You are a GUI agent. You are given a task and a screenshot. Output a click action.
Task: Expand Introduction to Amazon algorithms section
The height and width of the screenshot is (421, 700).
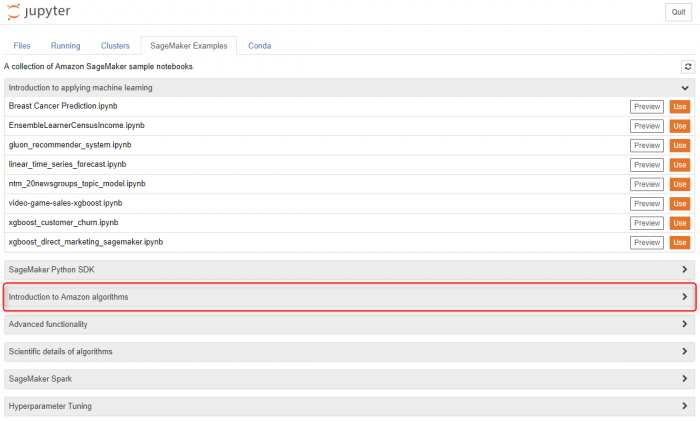[350, 297]
